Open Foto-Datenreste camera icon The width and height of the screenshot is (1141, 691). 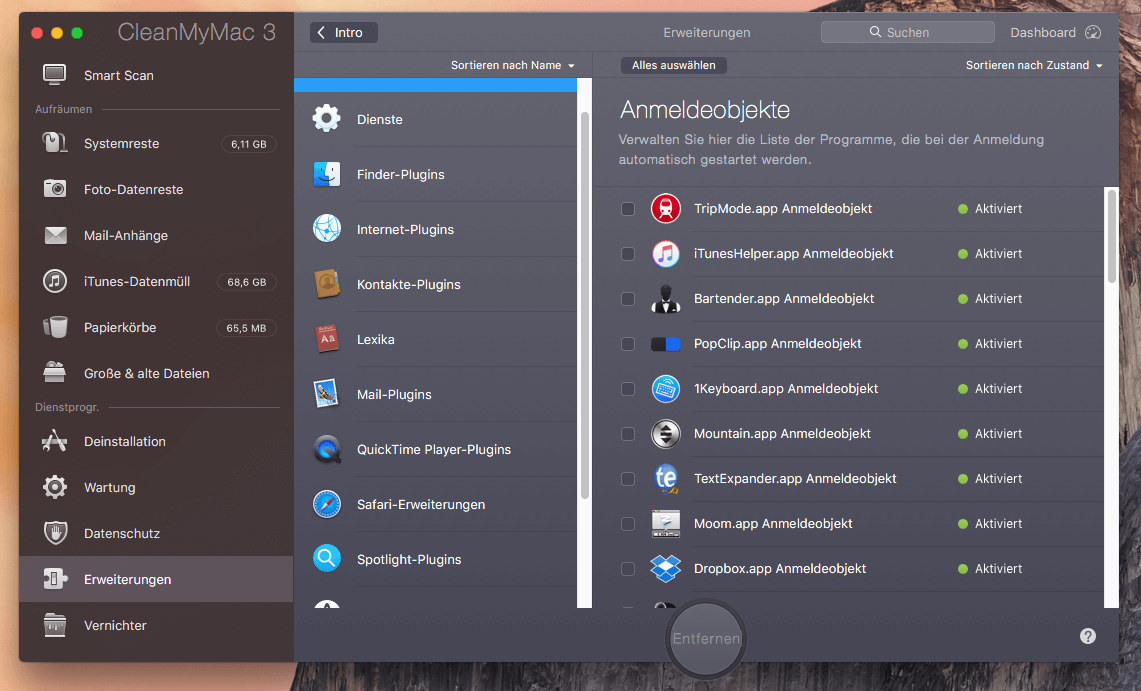pos(55,189)
